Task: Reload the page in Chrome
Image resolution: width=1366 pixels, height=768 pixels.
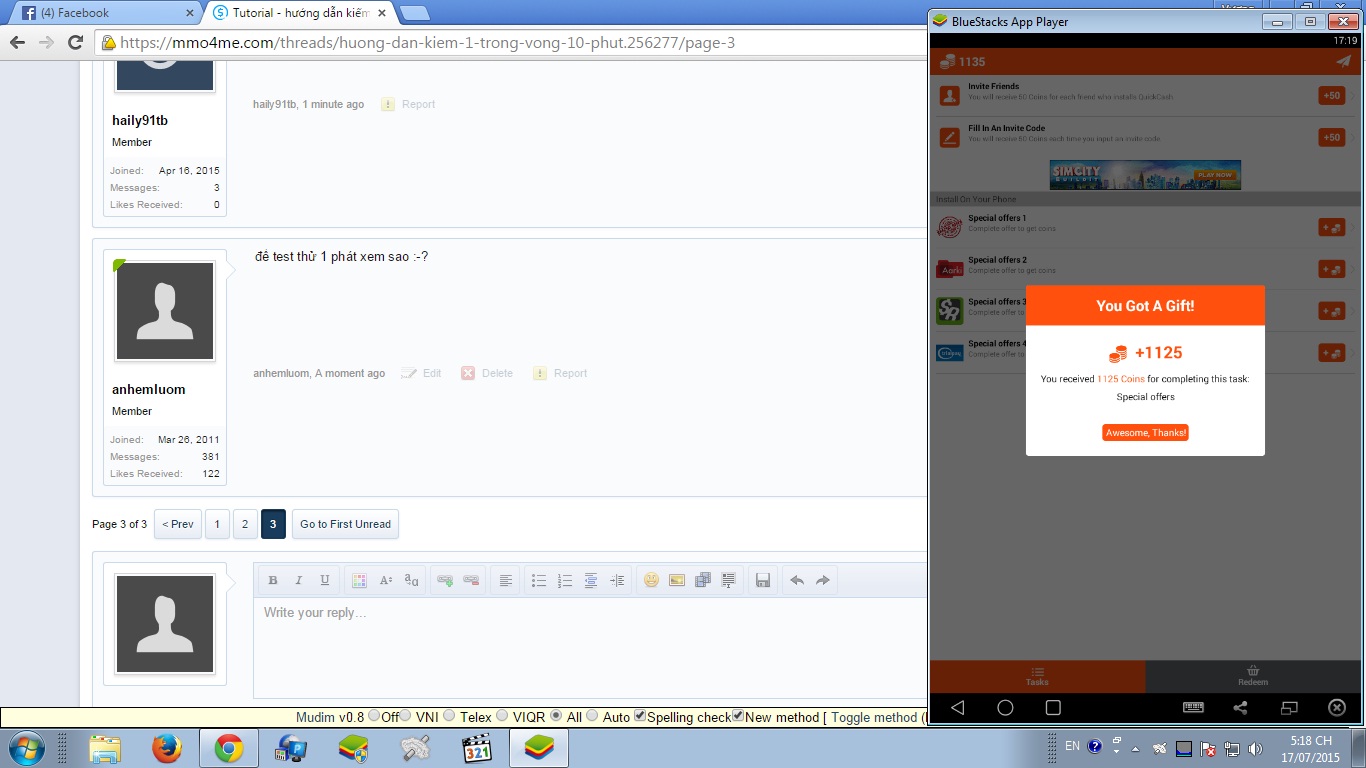Action: pos(75,42)
